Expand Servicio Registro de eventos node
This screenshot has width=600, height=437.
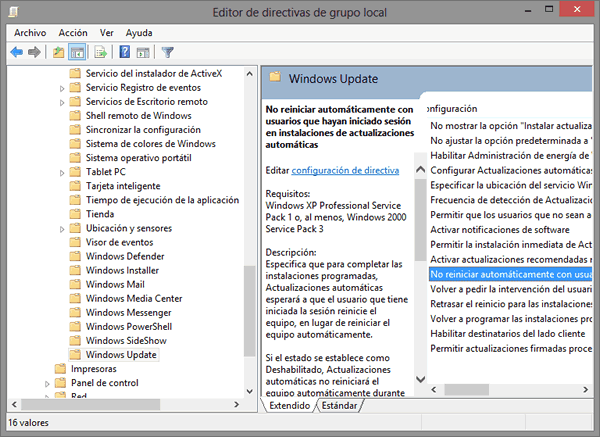[62, 88]
